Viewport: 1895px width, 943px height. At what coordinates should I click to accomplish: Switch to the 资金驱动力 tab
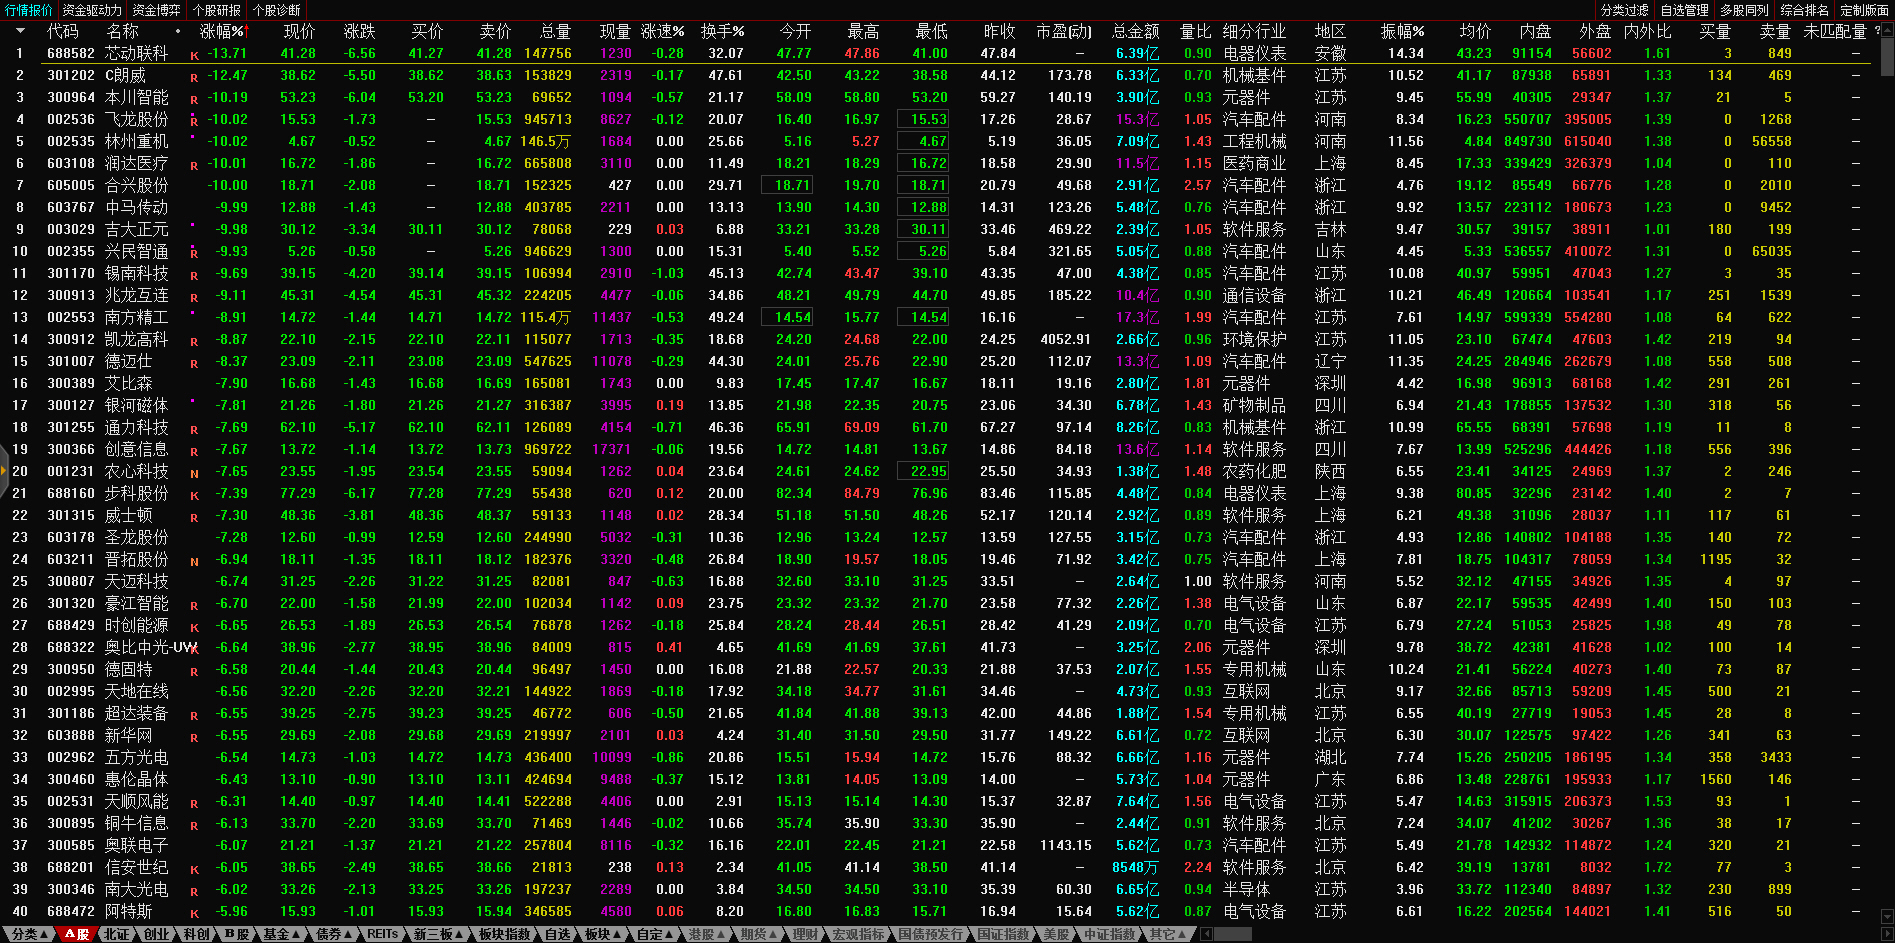coord(92,10)
